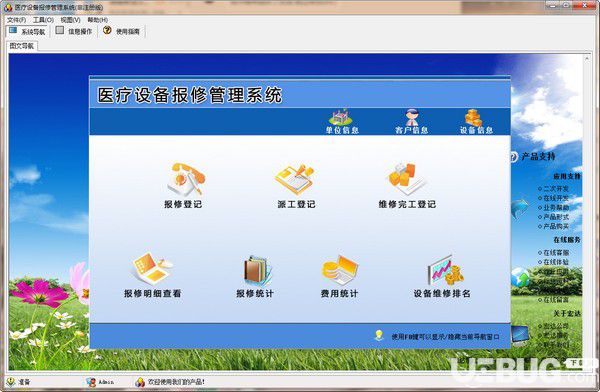This screenshot has height=392, width=600.
Task: Click the scroll up arrow of navigation pane
Action: click(587, 58)
